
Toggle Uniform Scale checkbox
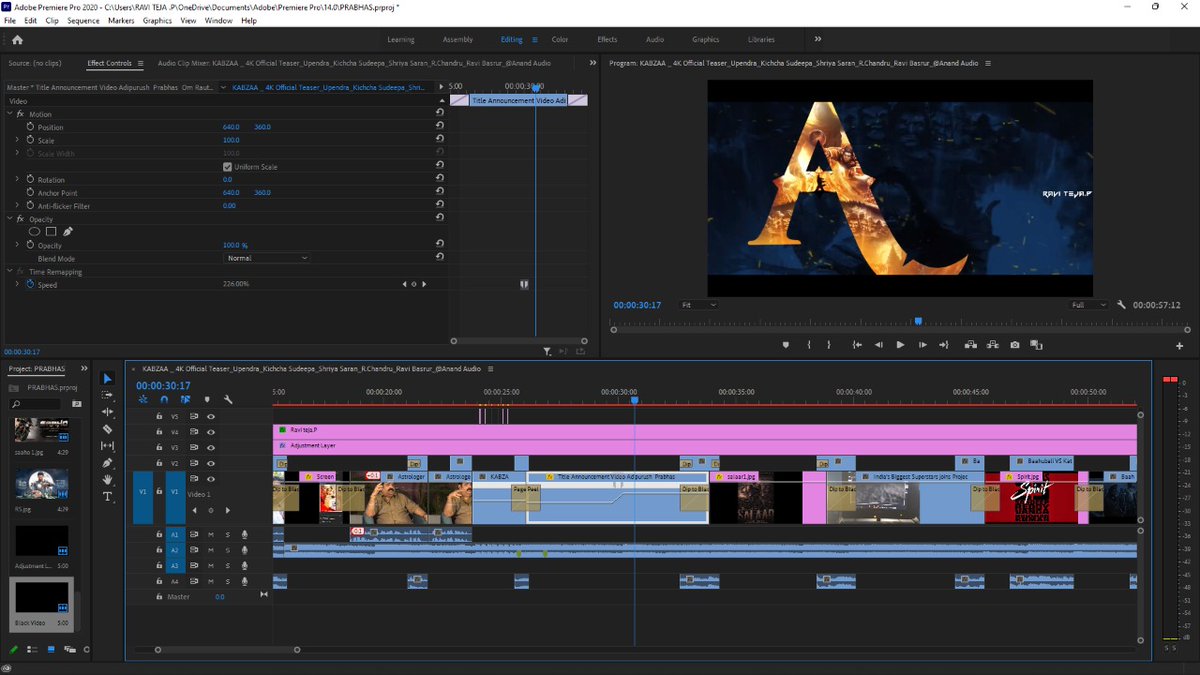(x=227, y=167)
